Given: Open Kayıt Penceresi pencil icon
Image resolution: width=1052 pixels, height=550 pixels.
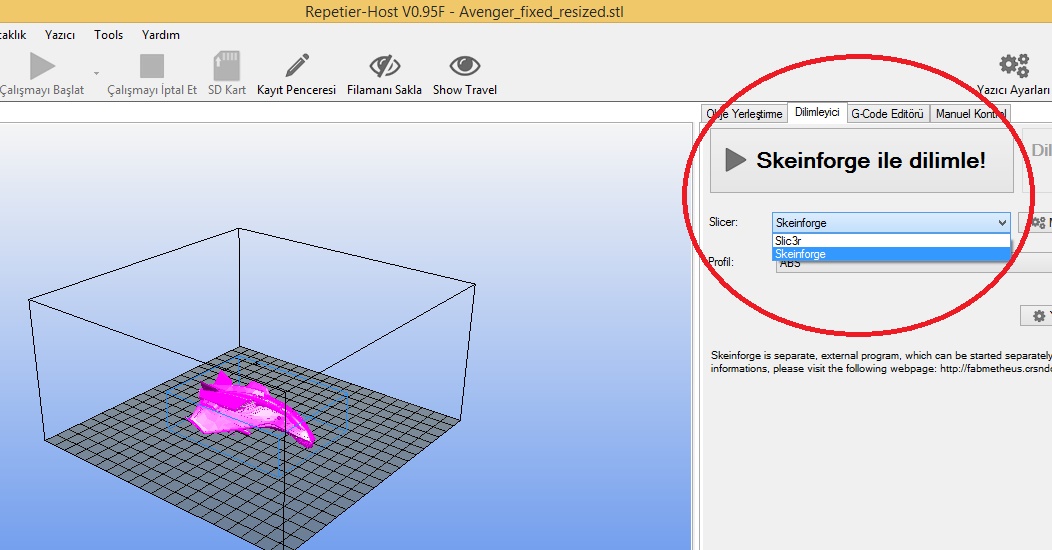Looking at the screenshot, I should click(297, 66).
